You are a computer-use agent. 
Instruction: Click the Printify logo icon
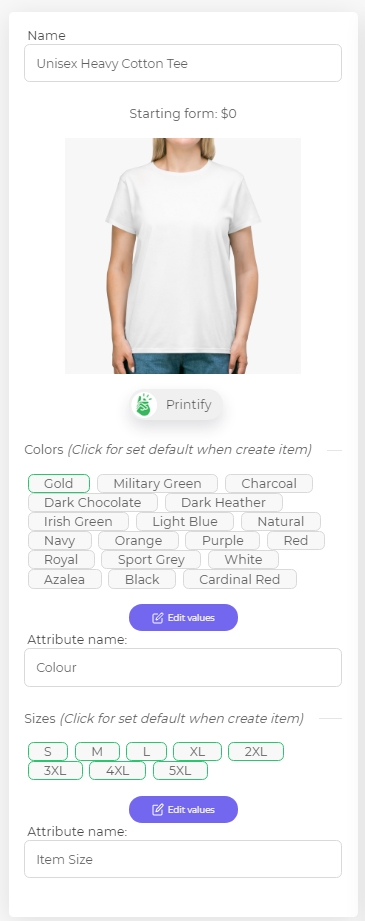coord(143,405)
